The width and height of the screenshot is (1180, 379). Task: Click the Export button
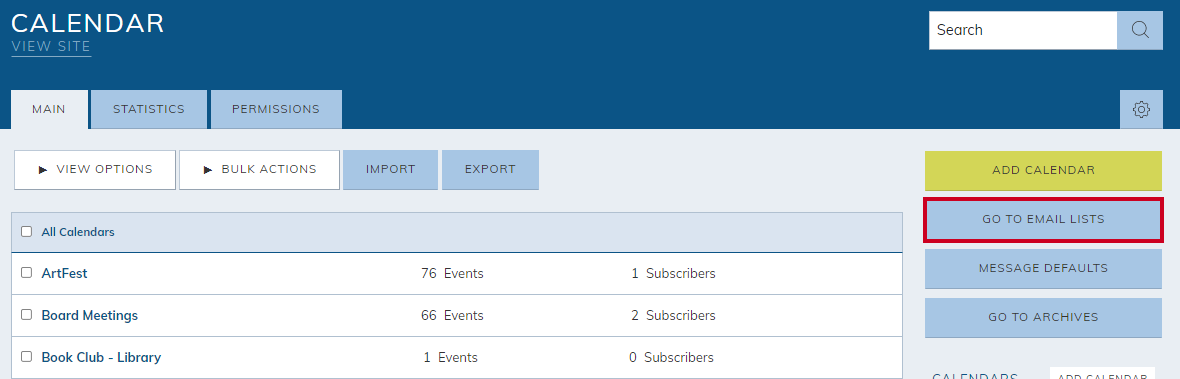click(x=490, y=169)
